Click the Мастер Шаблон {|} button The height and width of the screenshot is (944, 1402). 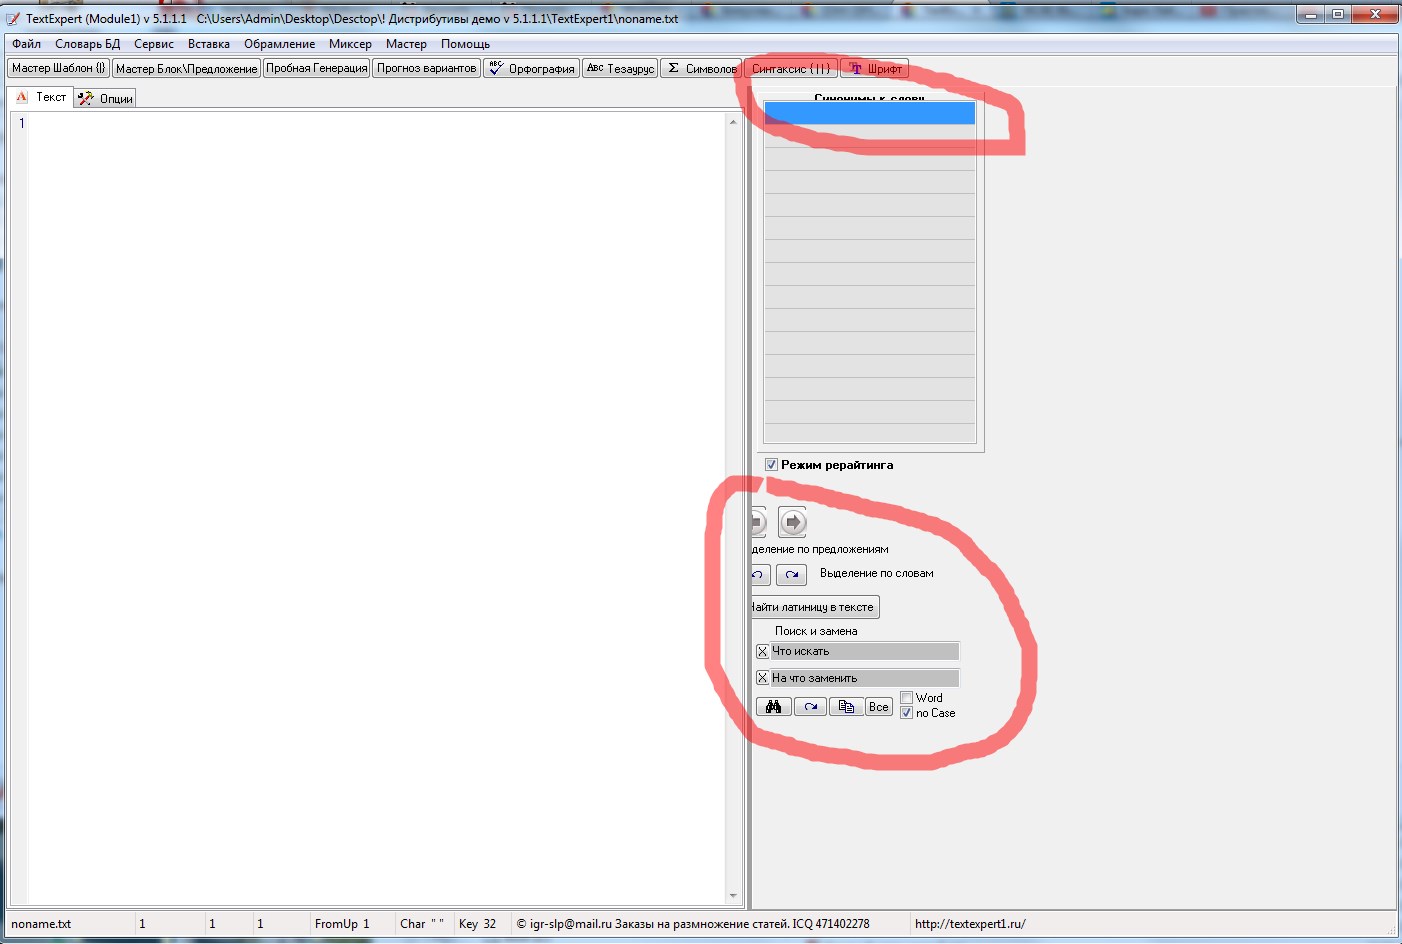point(58,68)
